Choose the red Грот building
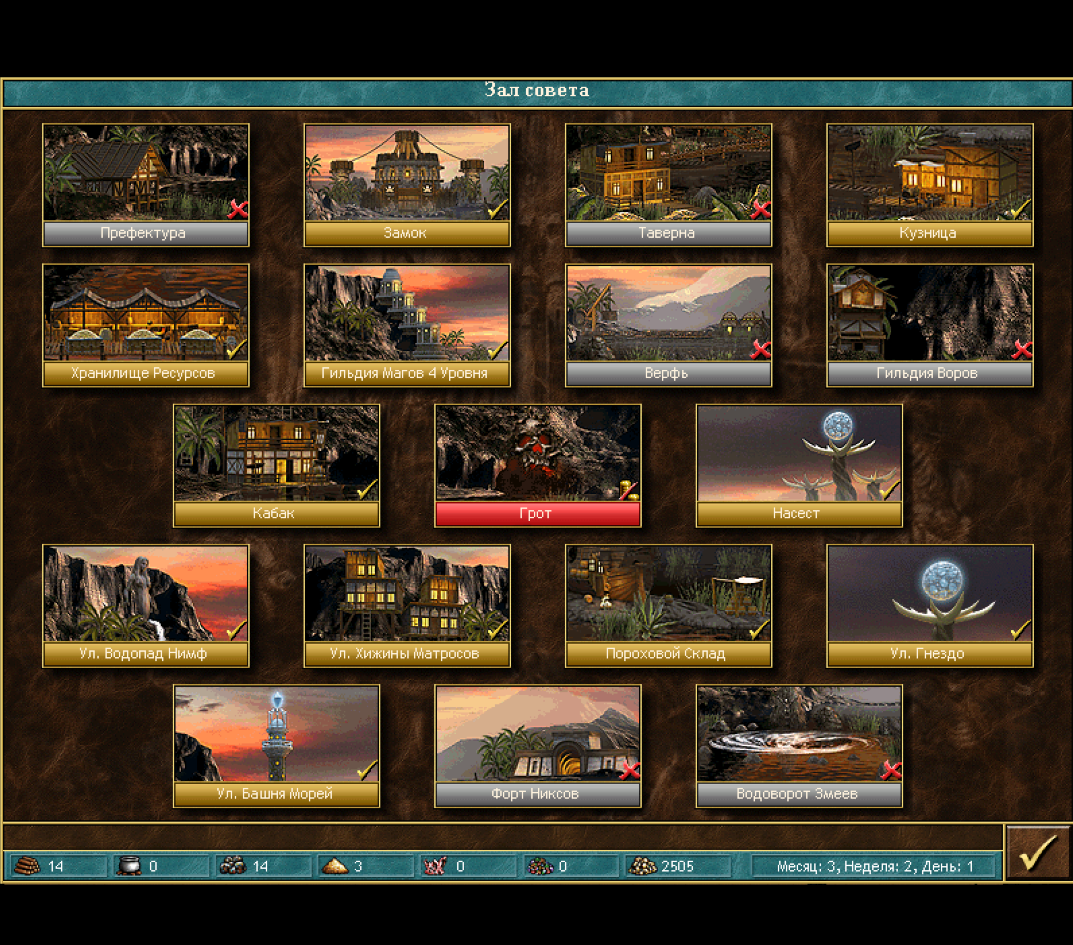 coord(538,465)
